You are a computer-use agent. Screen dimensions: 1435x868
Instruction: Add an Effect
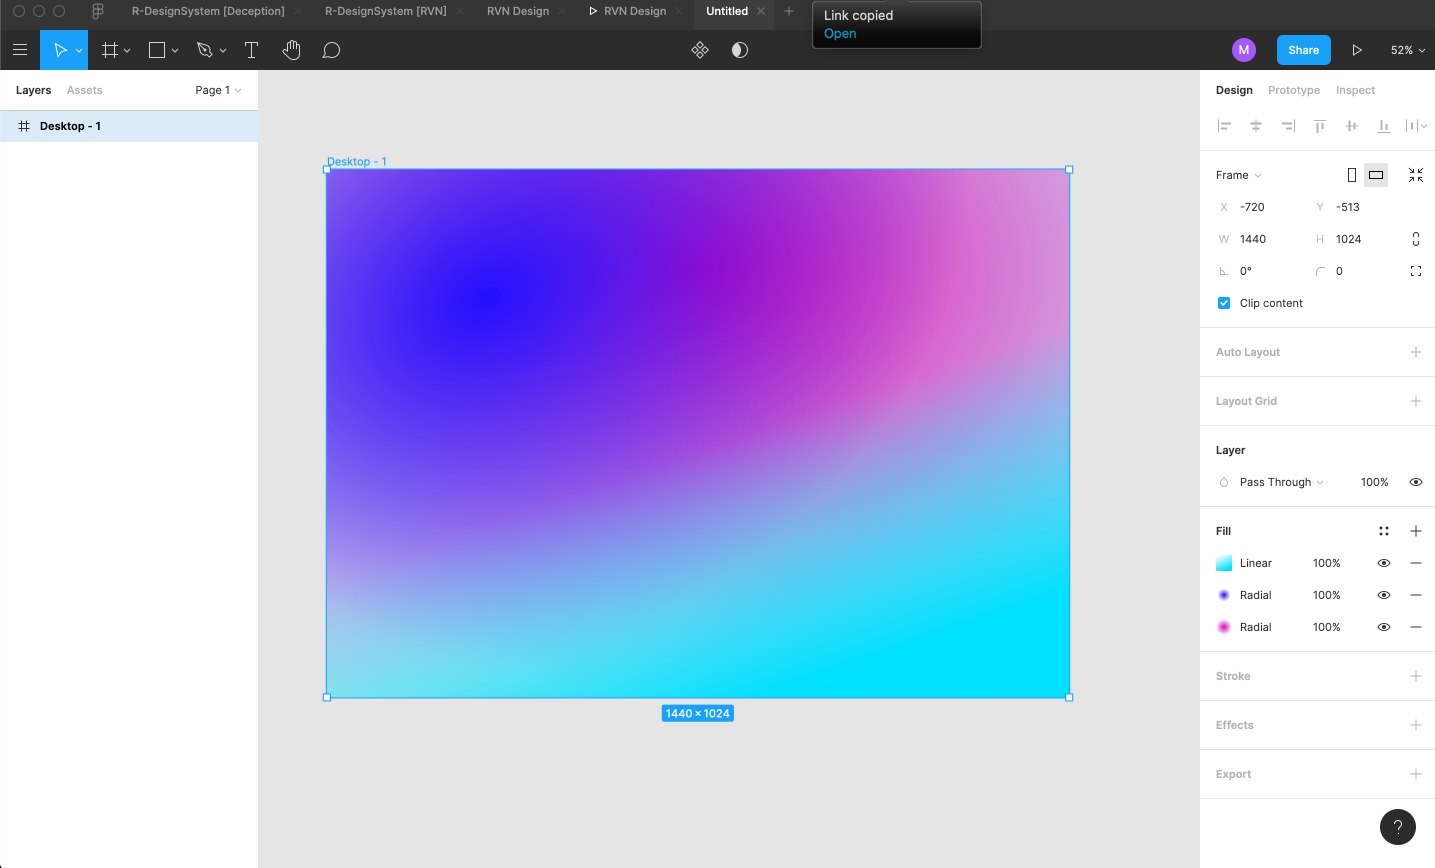click(x=1416, y=725)
